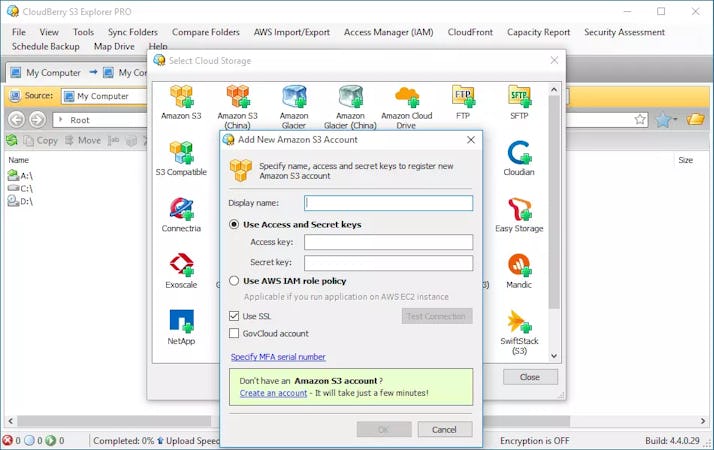Expand the Root path arrow
This screenshot has height=450, width=714.
[x=61, y=119]
